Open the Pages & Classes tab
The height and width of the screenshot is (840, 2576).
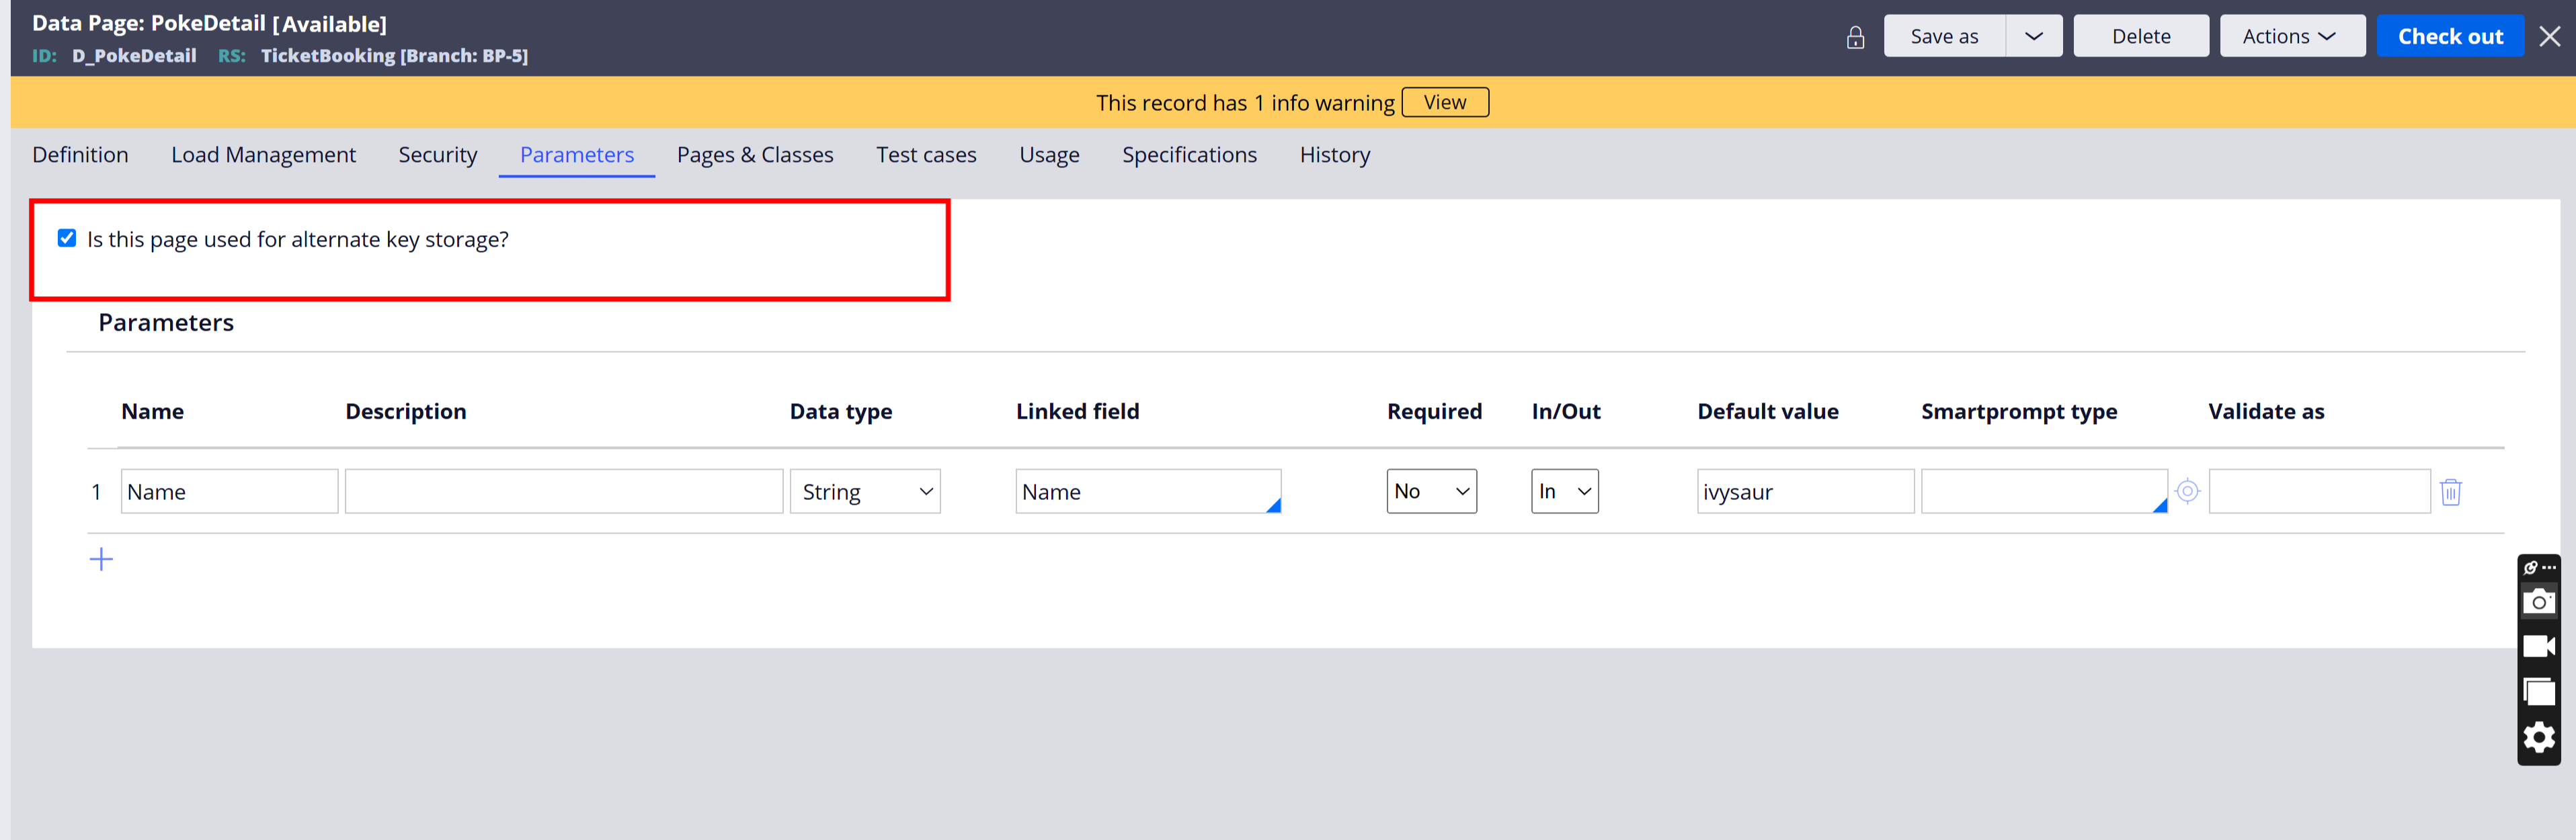click(x=754, y=155)
